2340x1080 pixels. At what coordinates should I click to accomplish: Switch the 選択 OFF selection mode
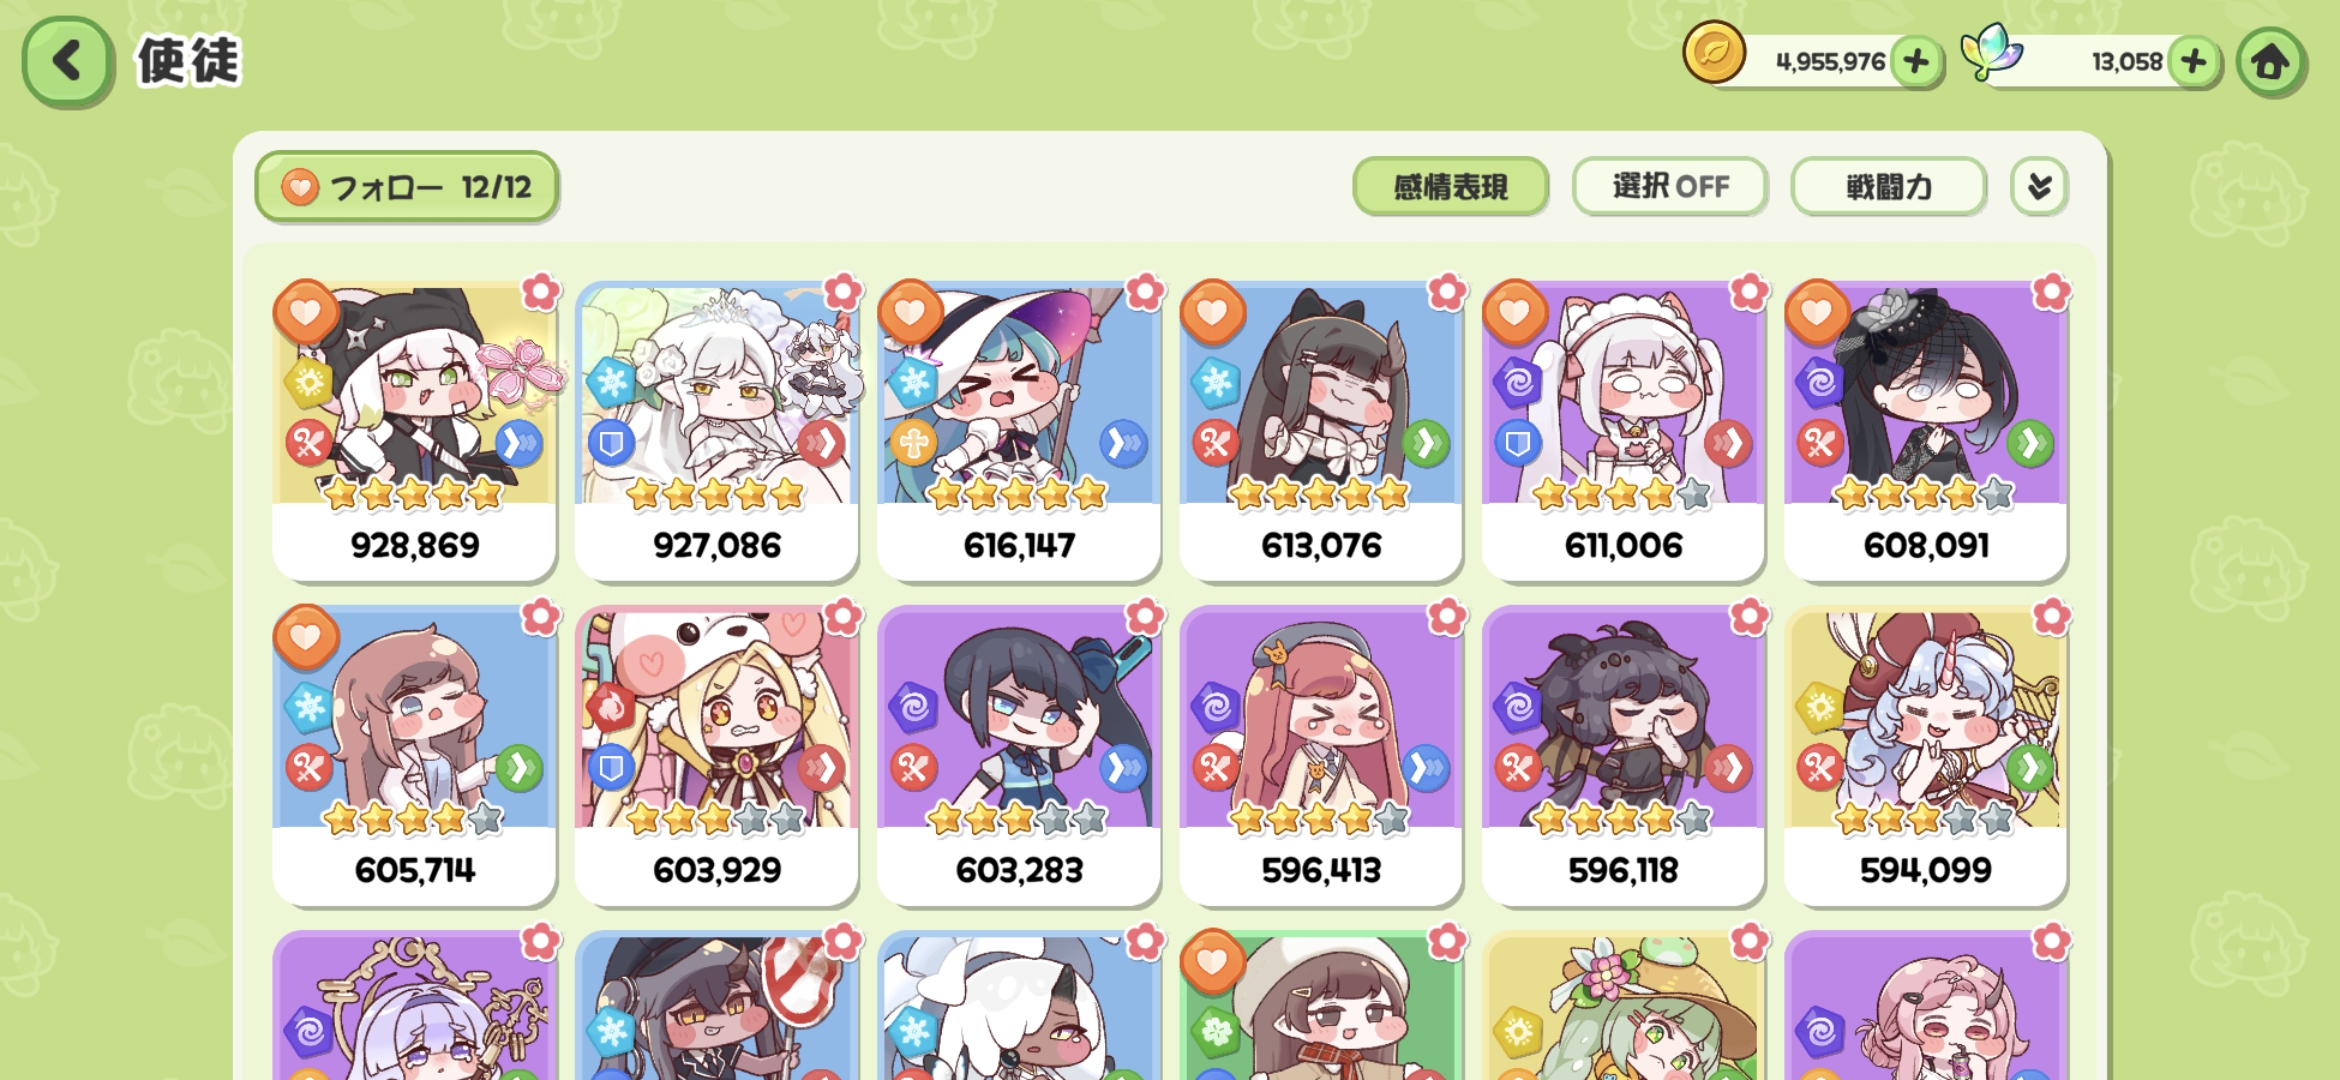[x=1670, y=186]
